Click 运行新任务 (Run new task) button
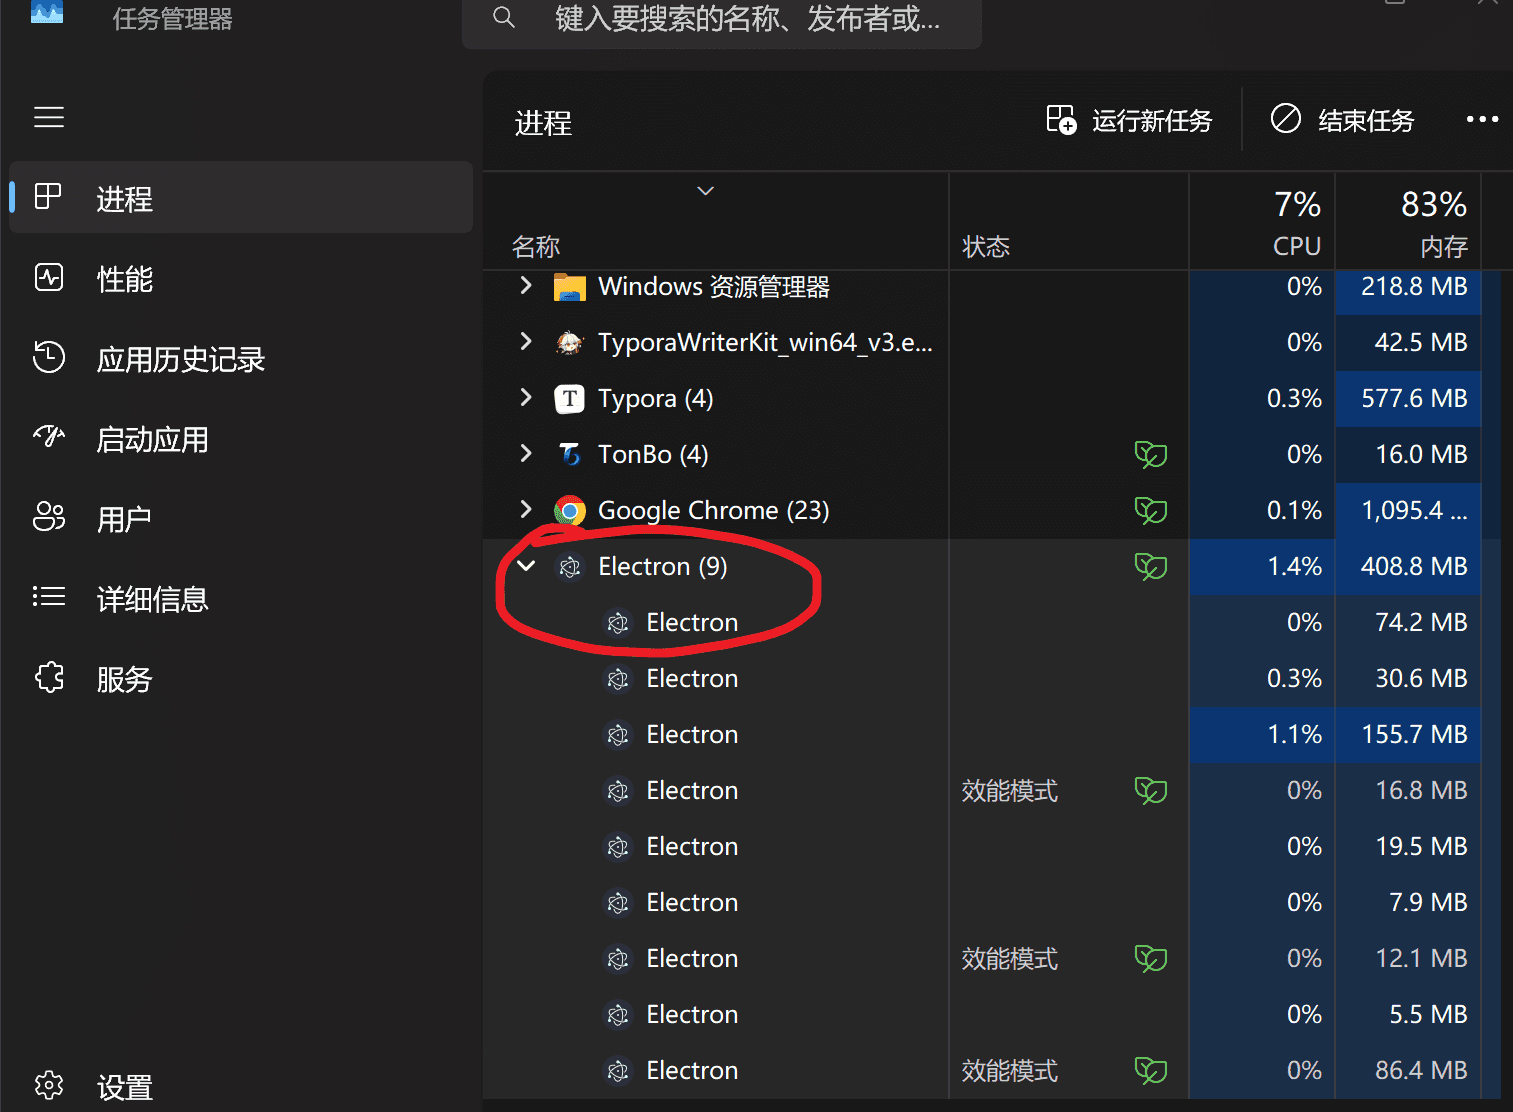1513x1112 pixels. (x=1129, y=121)
